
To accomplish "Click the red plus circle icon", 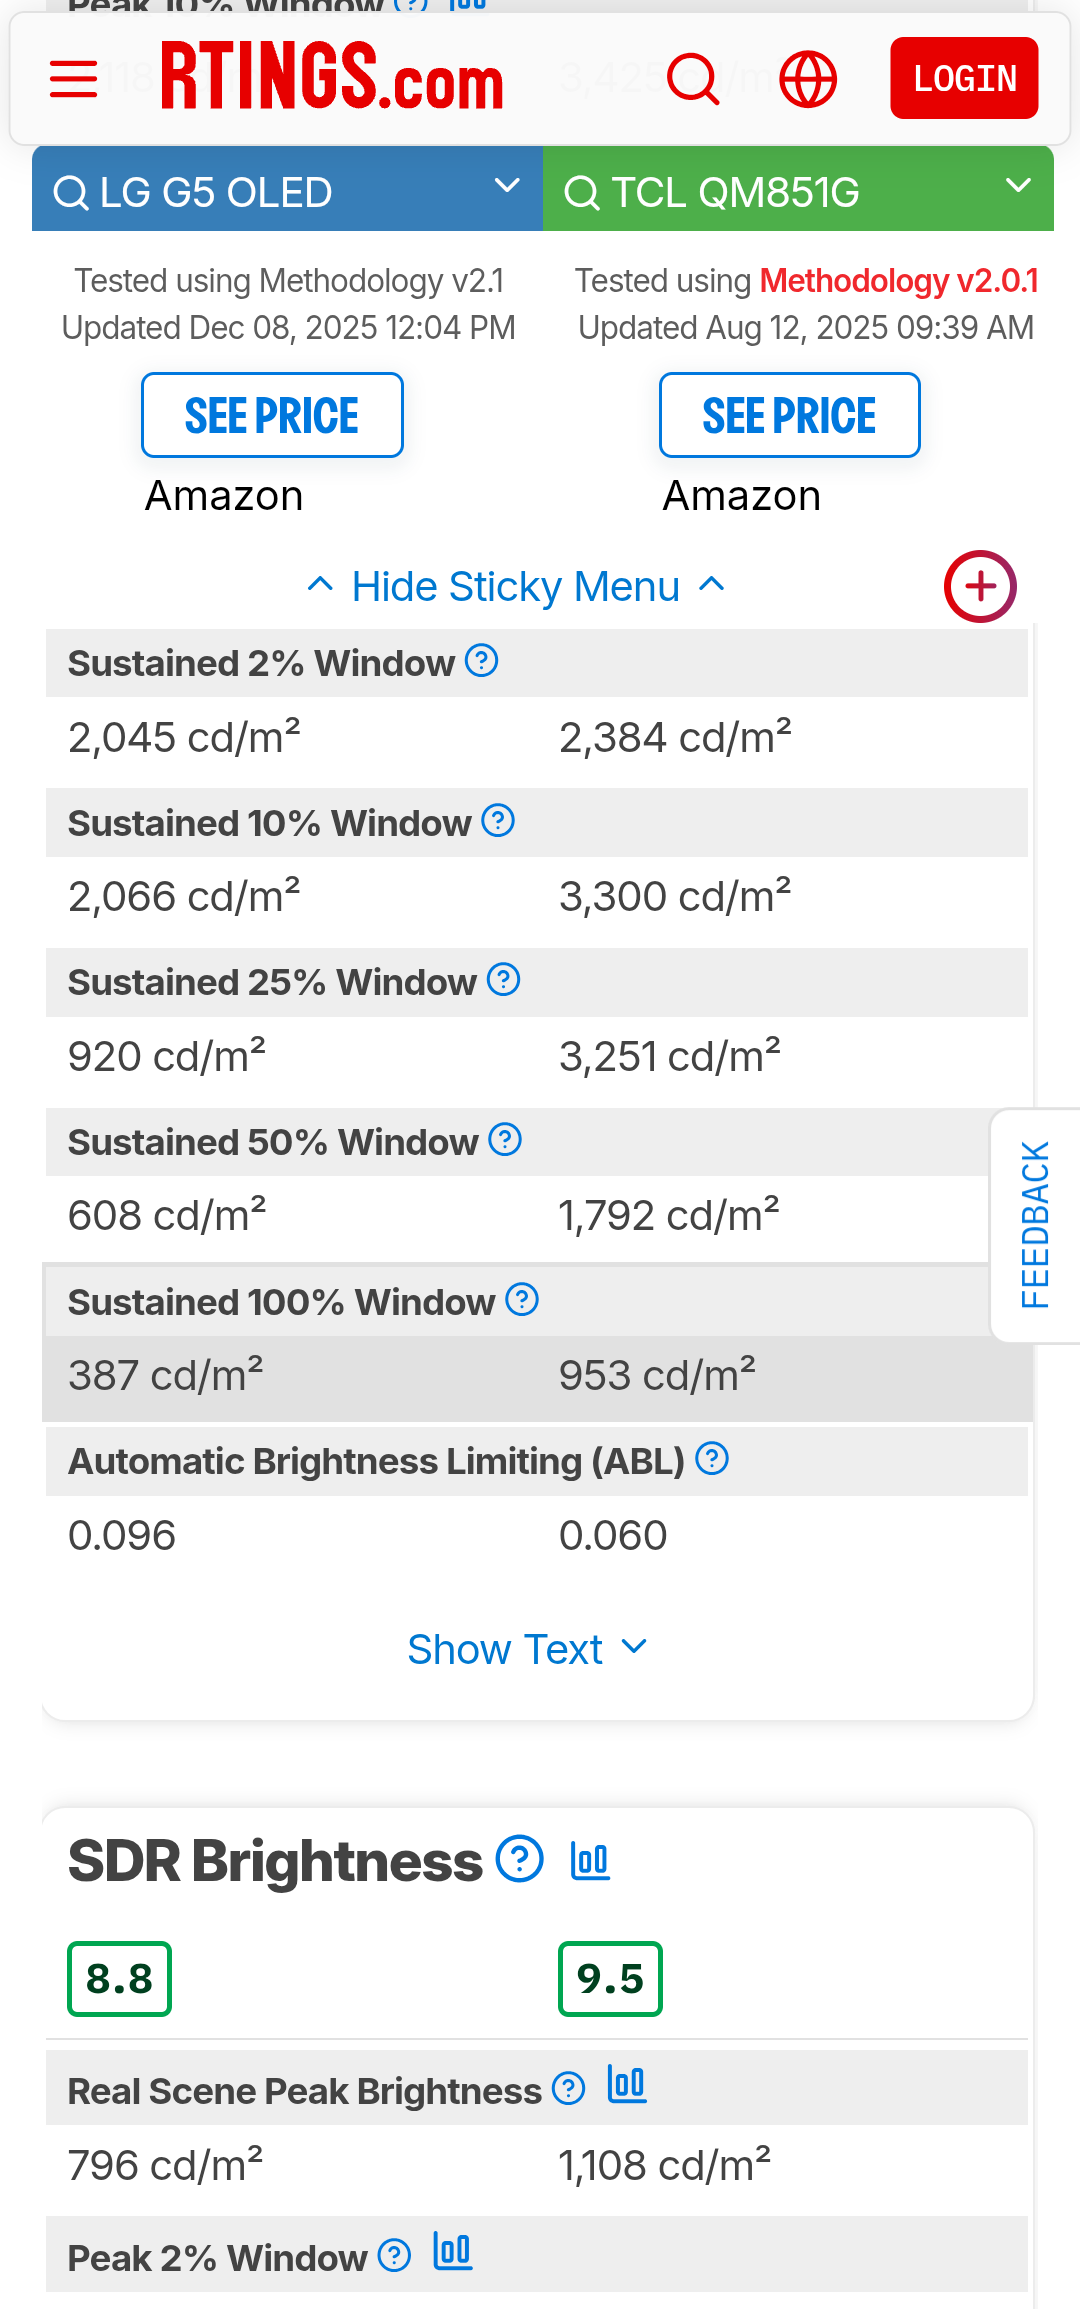I will [x=980, y=586].
